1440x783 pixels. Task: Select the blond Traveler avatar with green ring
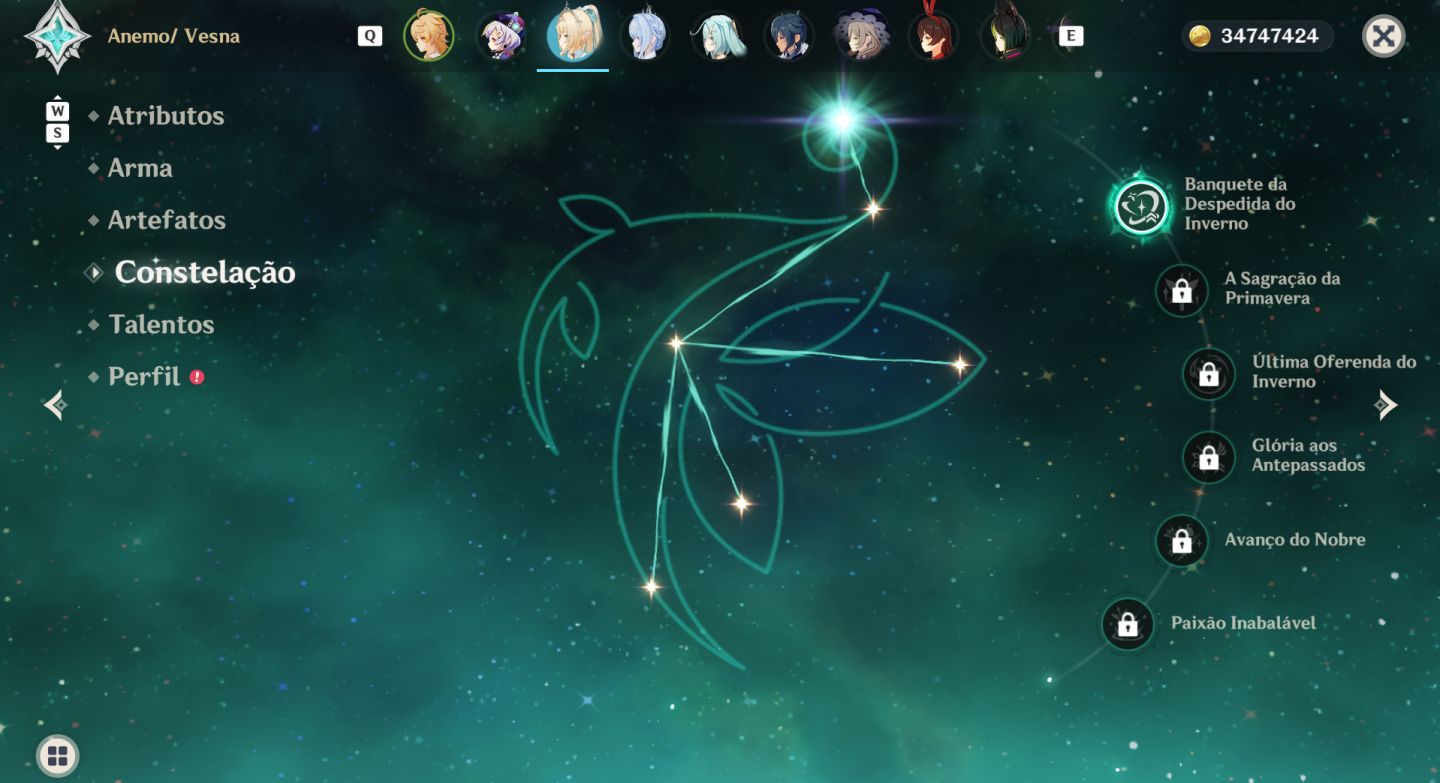429,36
